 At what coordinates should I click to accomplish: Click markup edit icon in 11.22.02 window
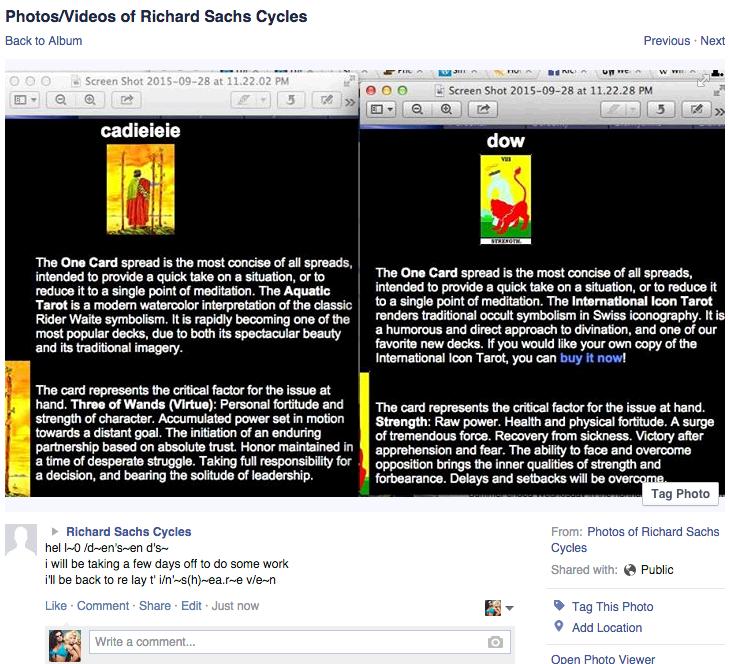coord(327,100)
